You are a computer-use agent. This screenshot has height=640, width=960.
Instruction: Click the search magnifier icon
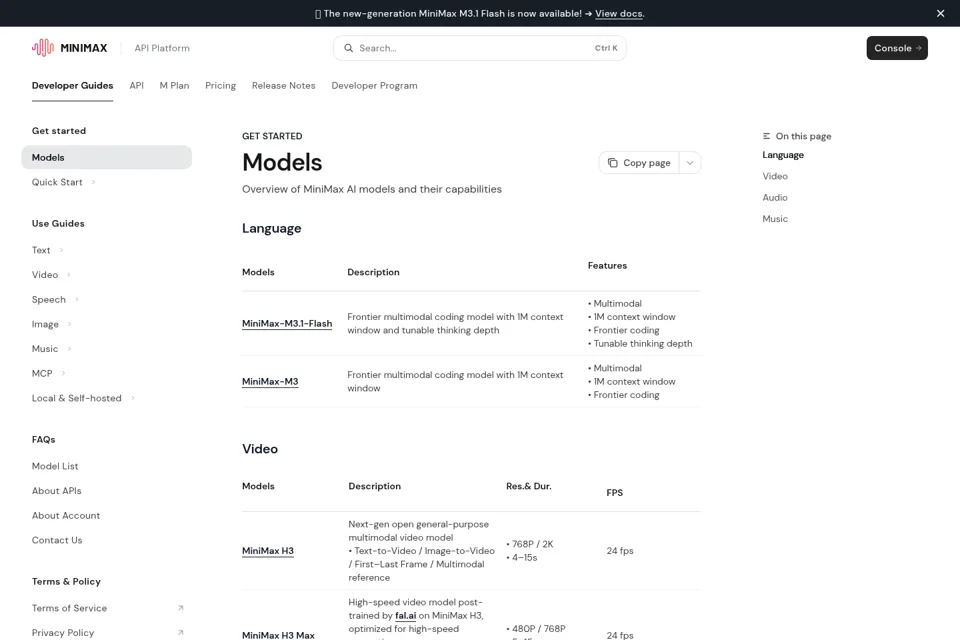tap(348, 48)
